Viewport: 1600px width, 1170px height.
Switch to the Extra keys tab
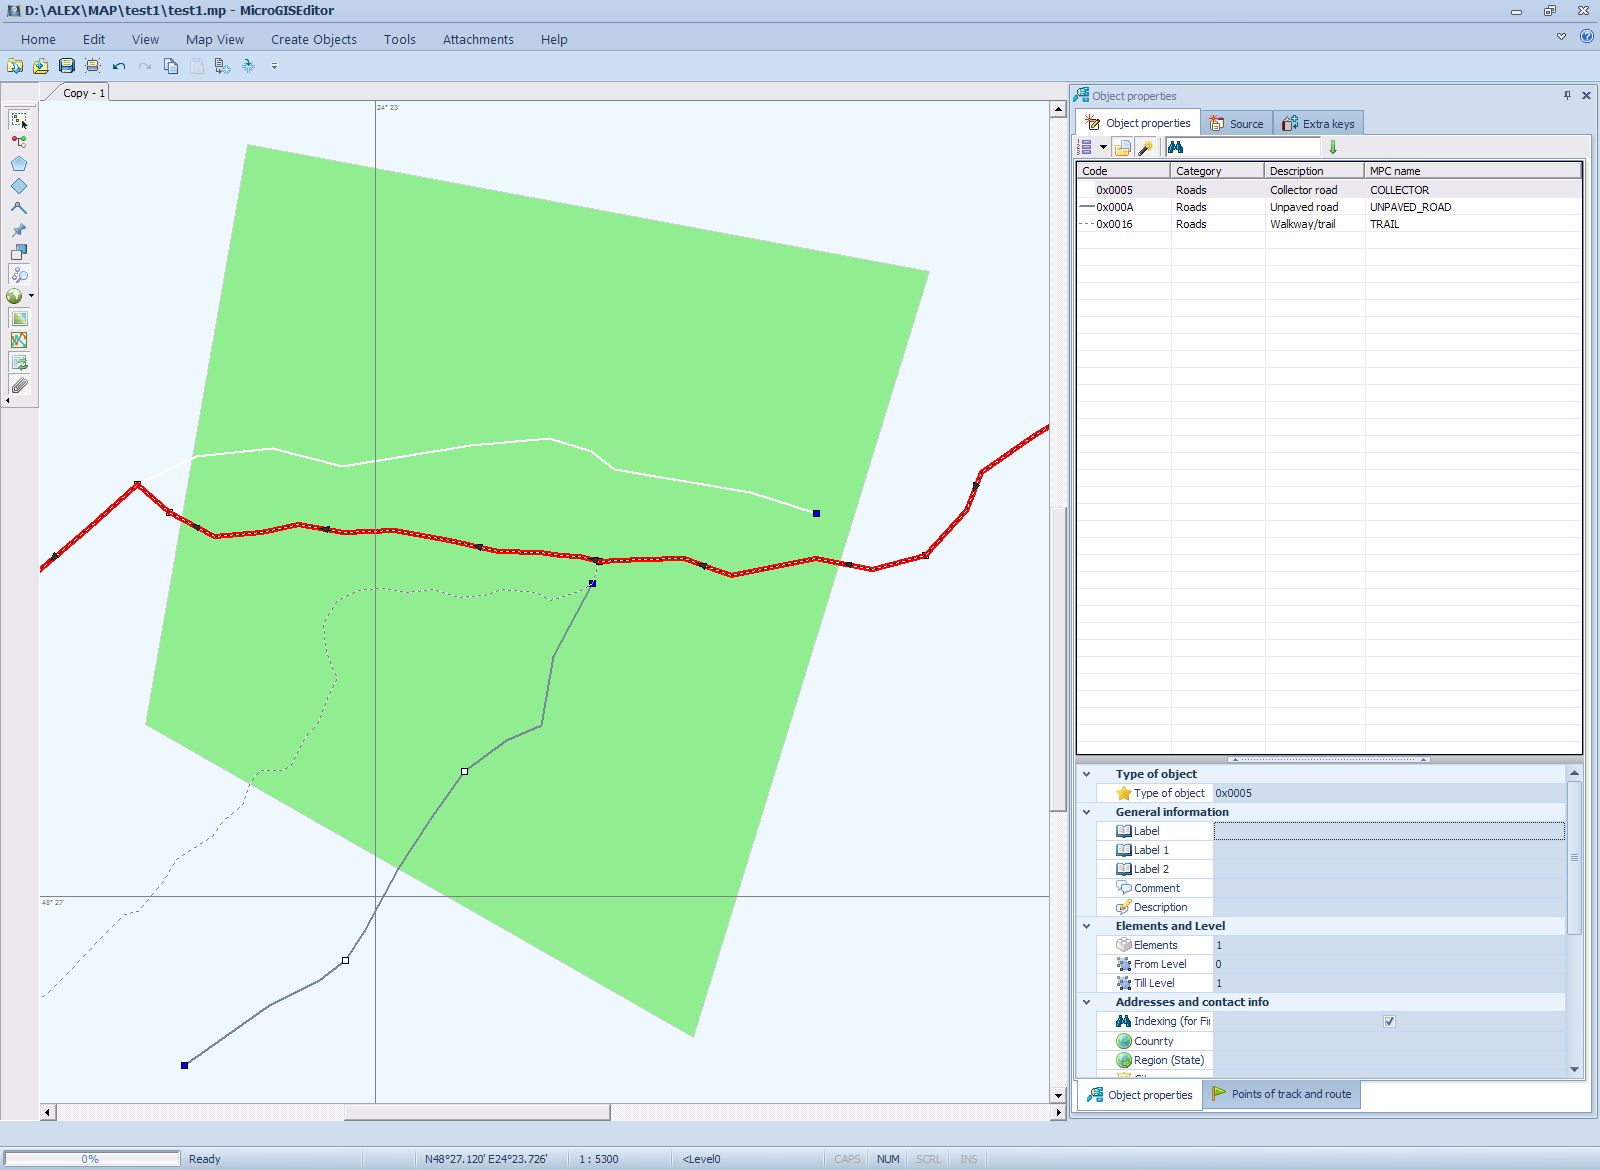1318,124
